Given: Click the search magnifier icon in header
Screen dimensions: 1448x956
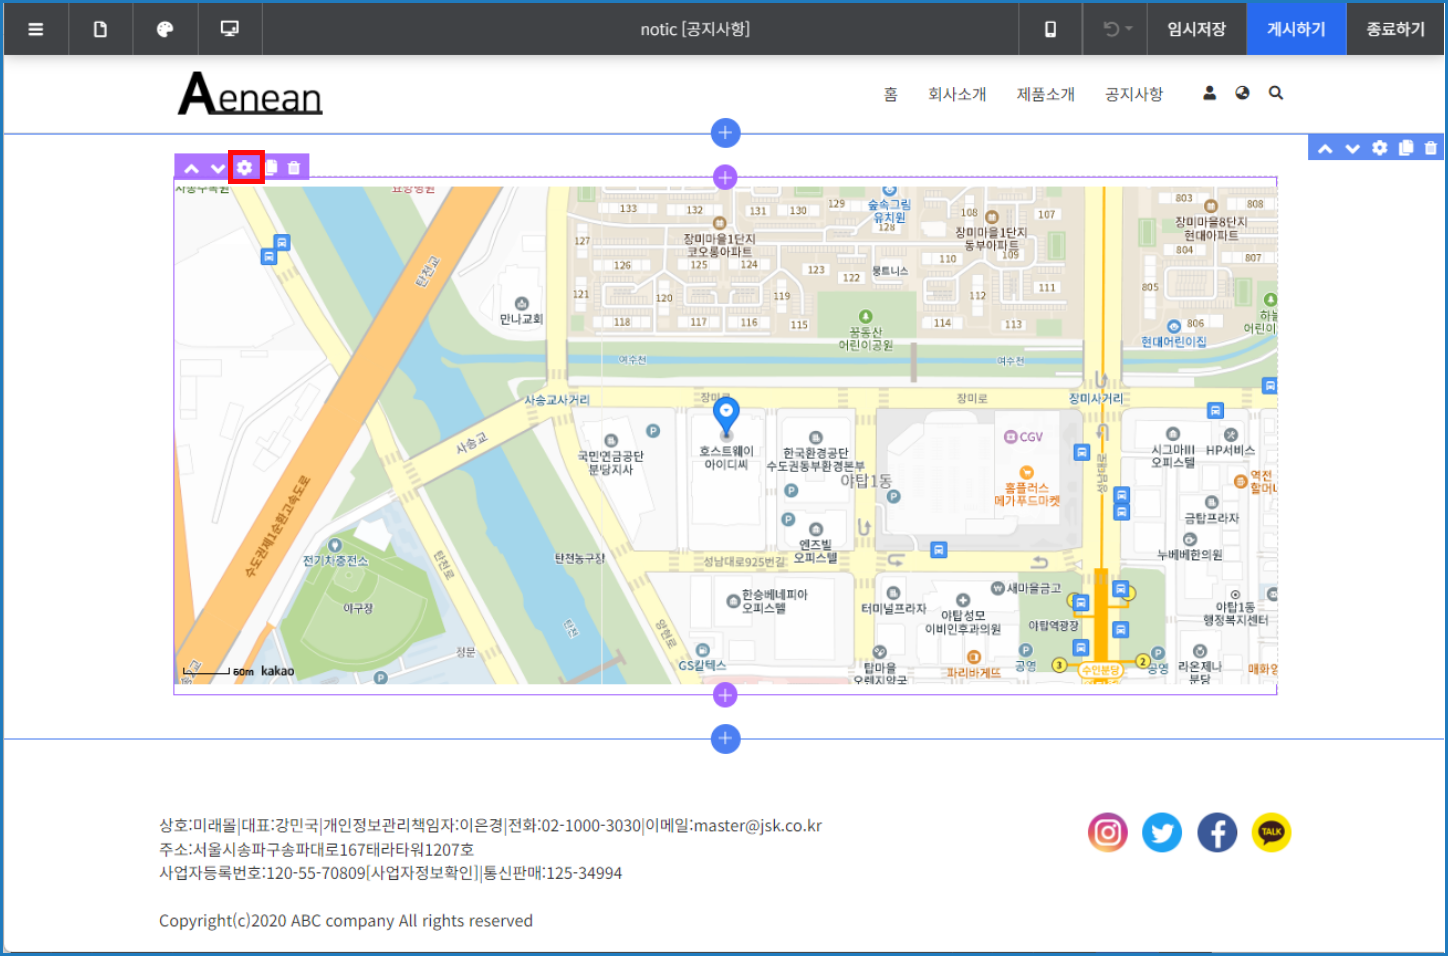Looking at the screenshot, I should tap(1276, 93).
